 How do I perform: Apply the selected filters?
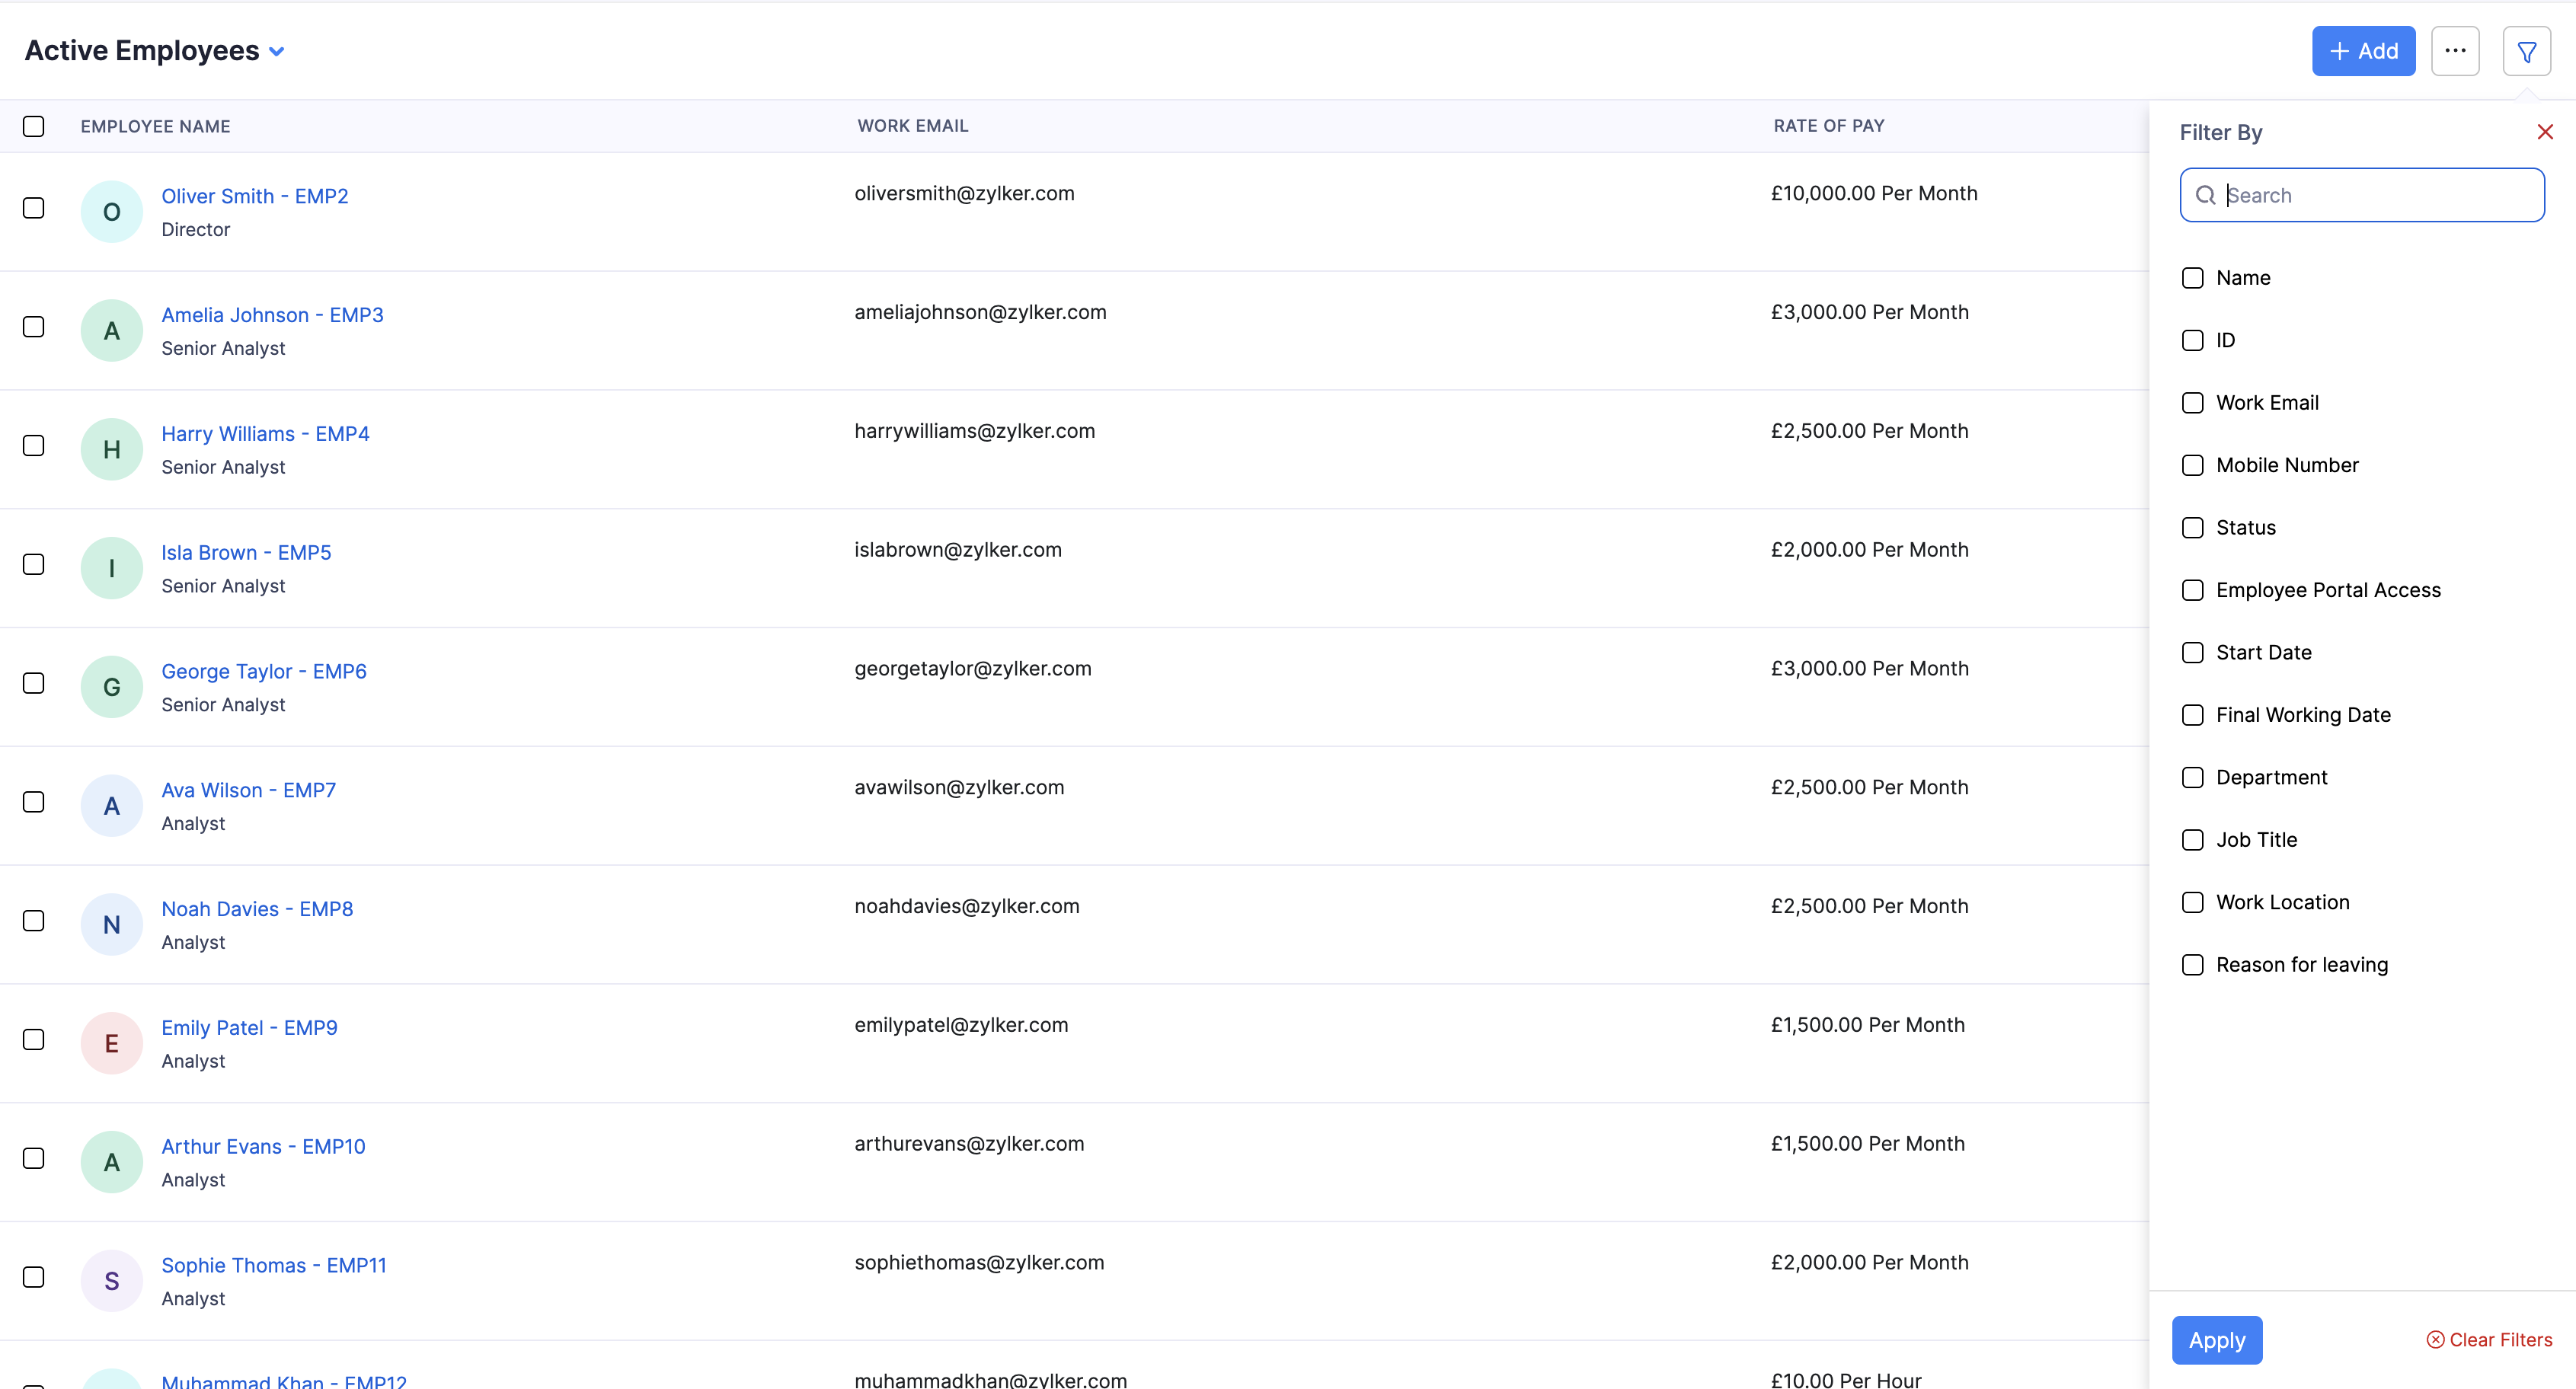[2217, 1340]
